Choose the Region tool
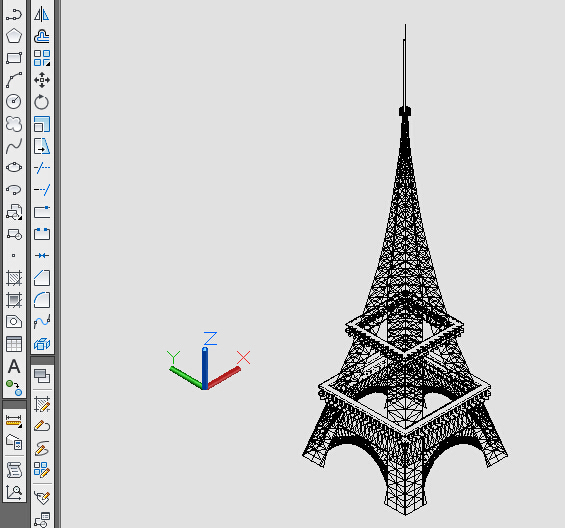The image size is (565, 528). pyautogui.click(x=14, y=322)
